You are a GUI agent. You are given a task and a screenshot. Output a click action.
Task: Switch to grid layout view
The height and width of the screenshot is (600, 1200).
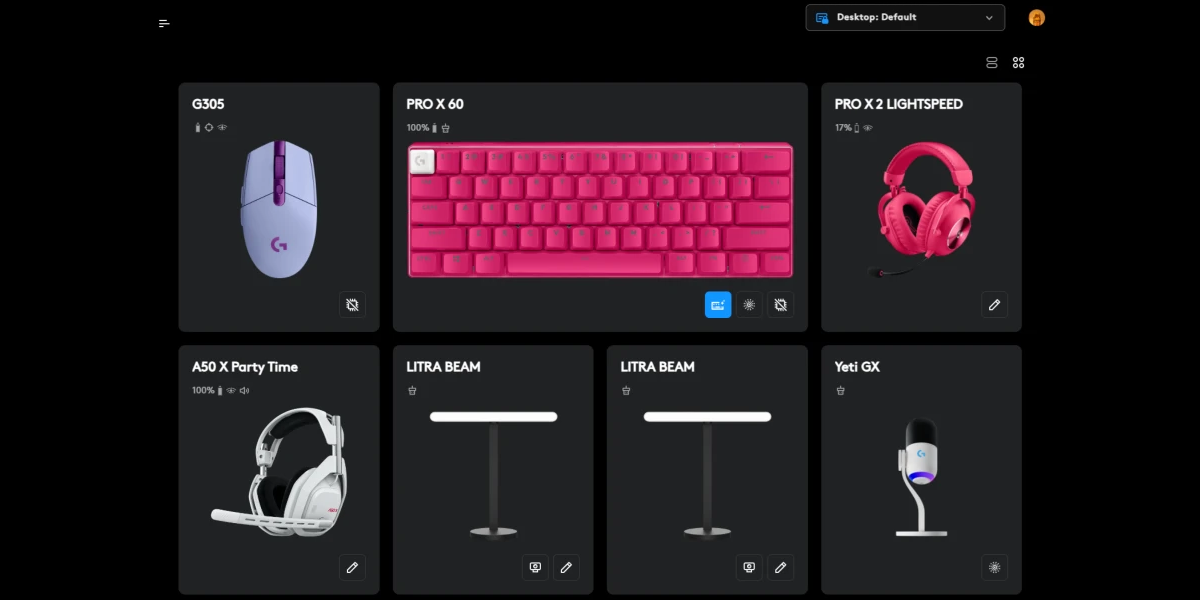click(x=1018, y=62)
